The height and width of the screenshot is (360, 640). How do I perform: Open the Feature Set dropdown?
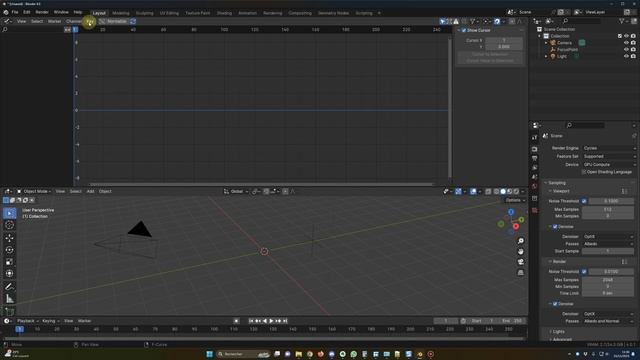coord(609,156)
